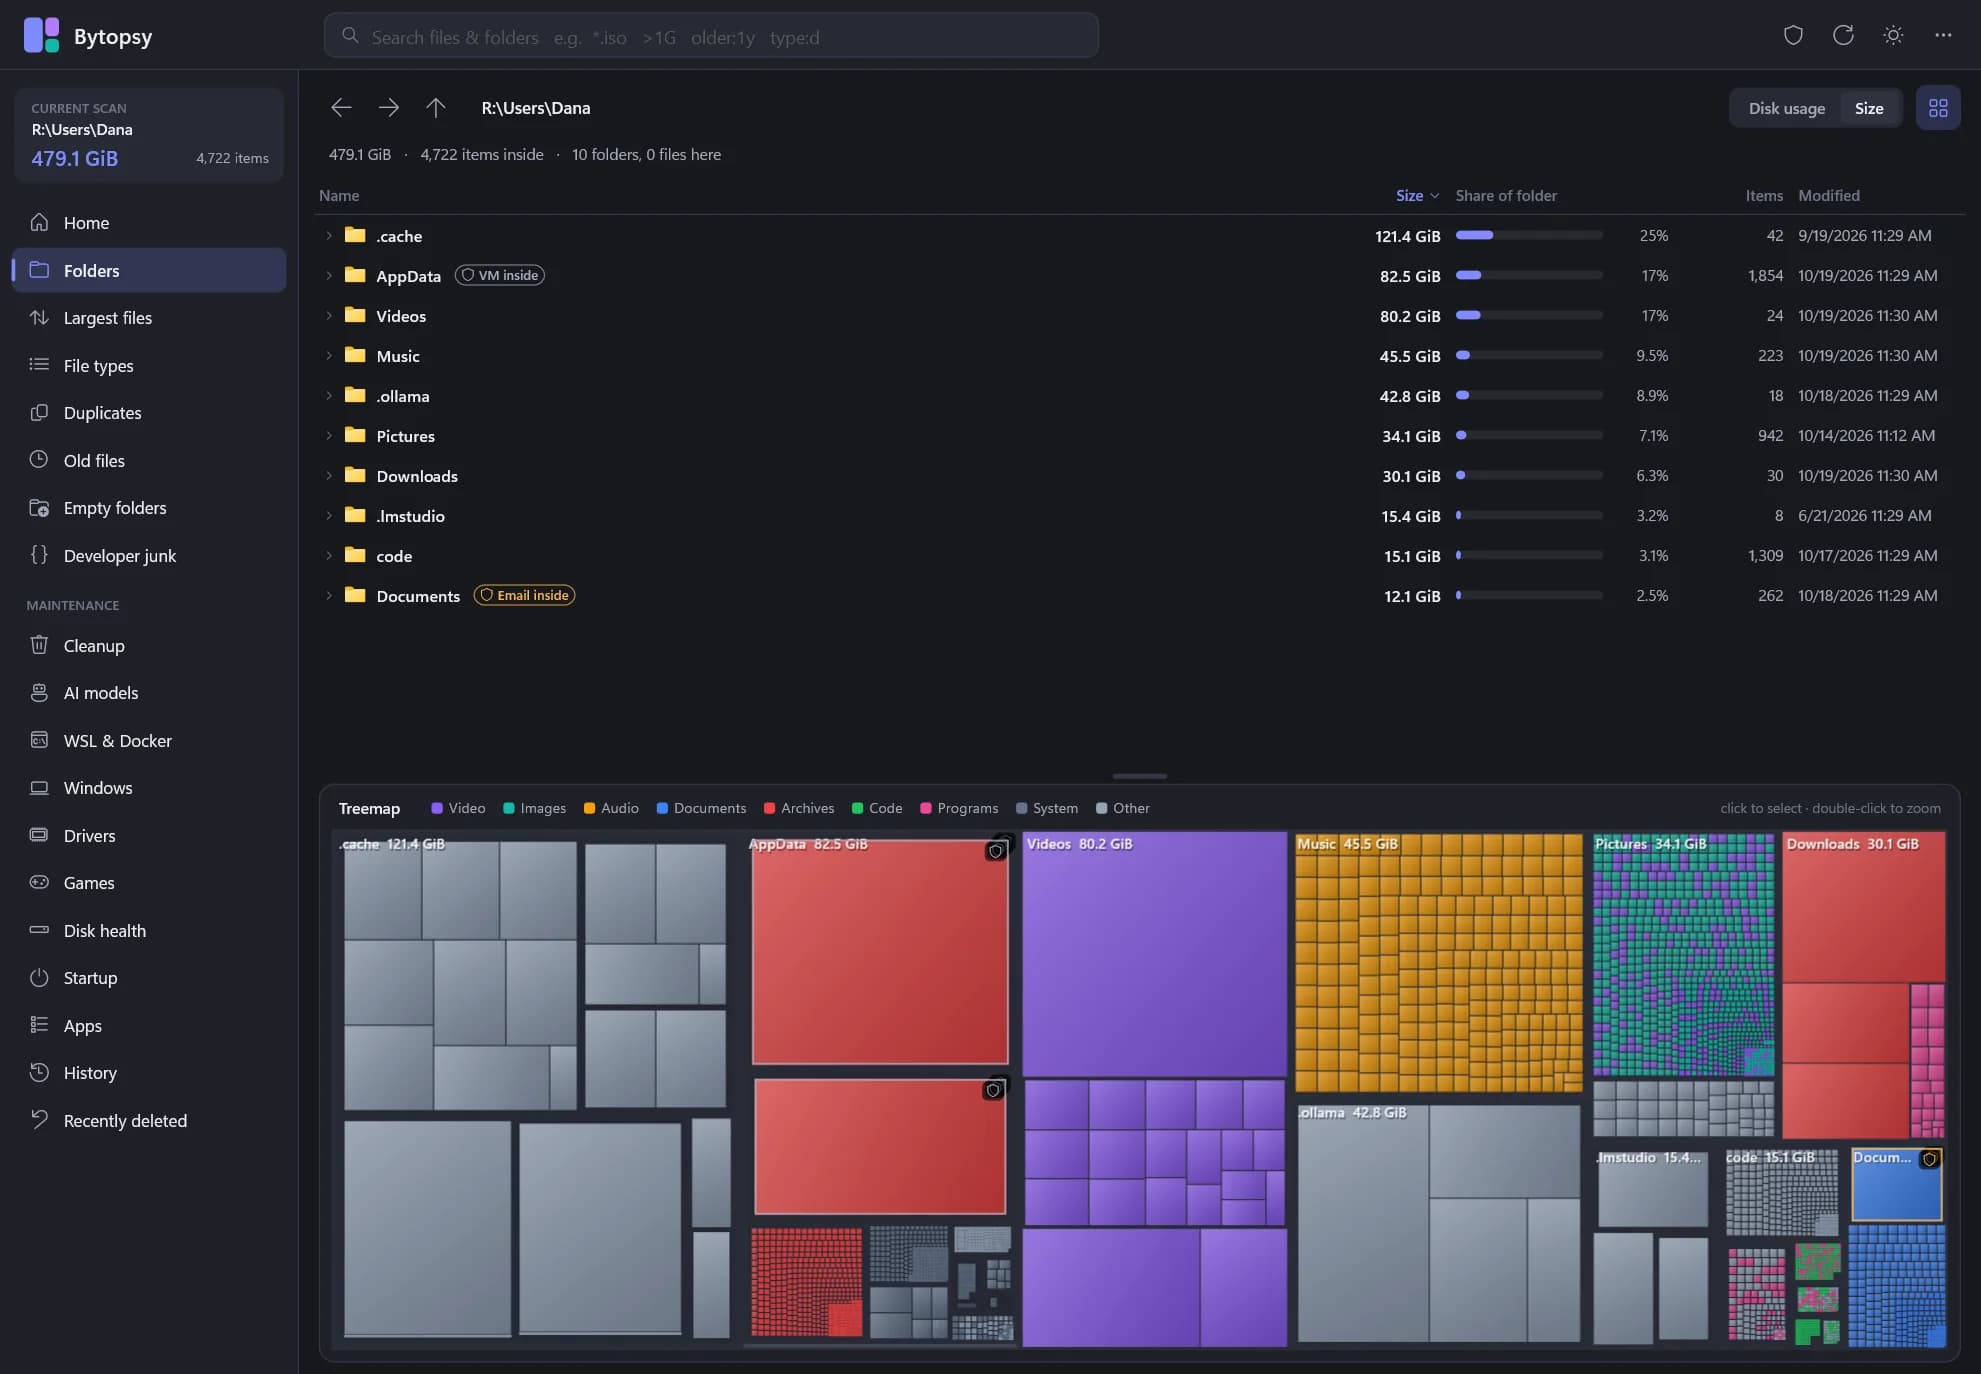The image size is (1981, 1374).
Task: Toggle the Video legend filter
Action: pyautogui.click(x=458, y=808)
